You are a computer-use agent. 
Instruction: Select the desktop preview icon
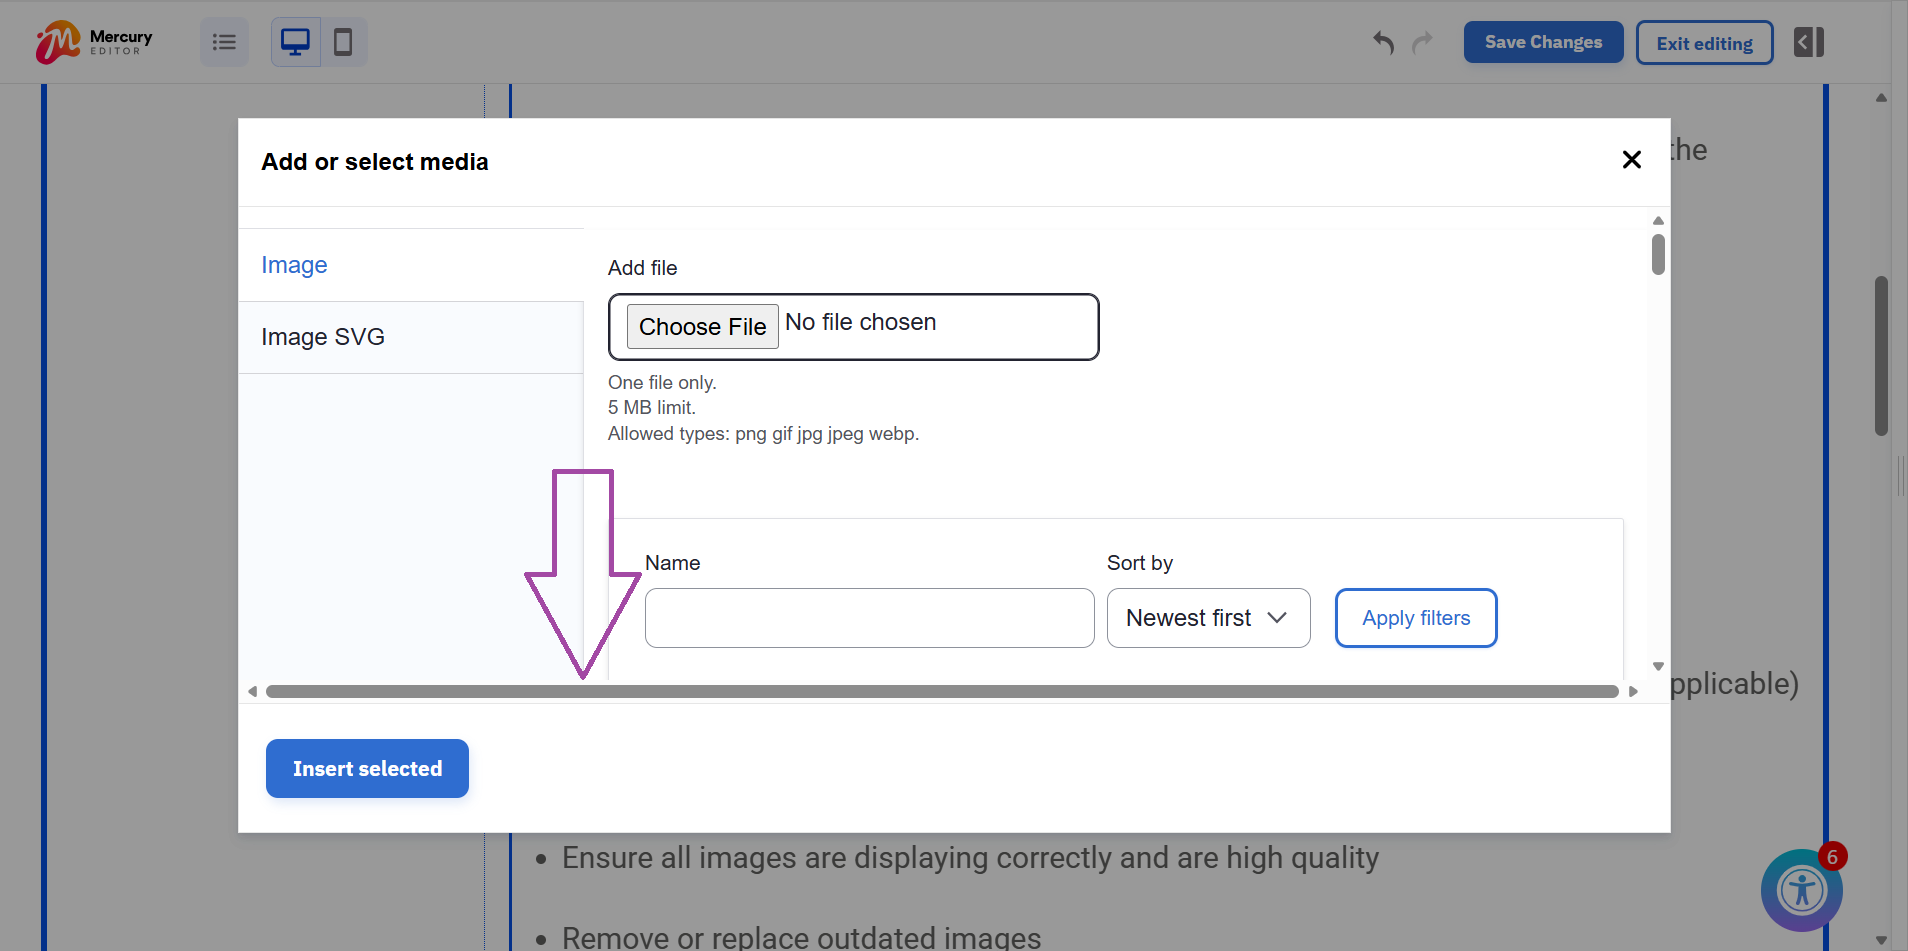294,41
